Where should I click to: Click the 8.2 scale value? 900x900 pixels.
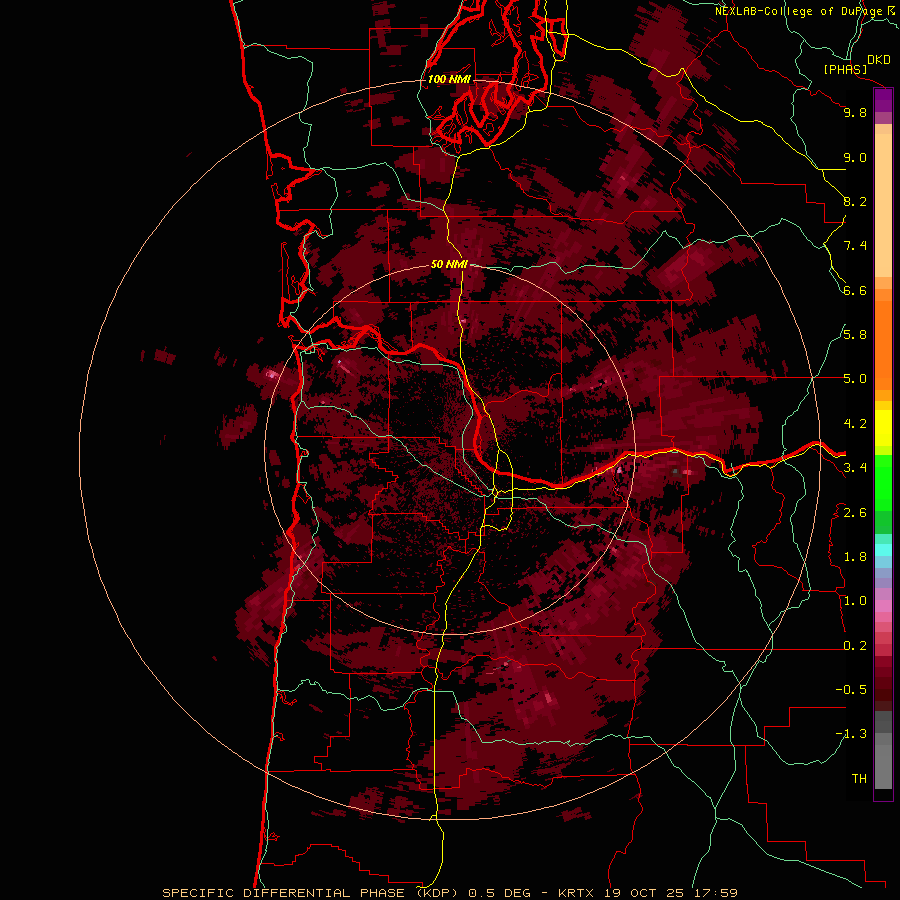pos(855,201)
